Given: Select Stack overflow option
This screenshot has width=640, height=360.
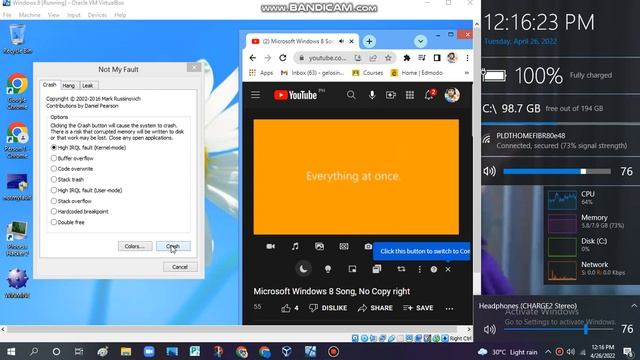Looking at the screenshot, I should [x=53, y=201].
